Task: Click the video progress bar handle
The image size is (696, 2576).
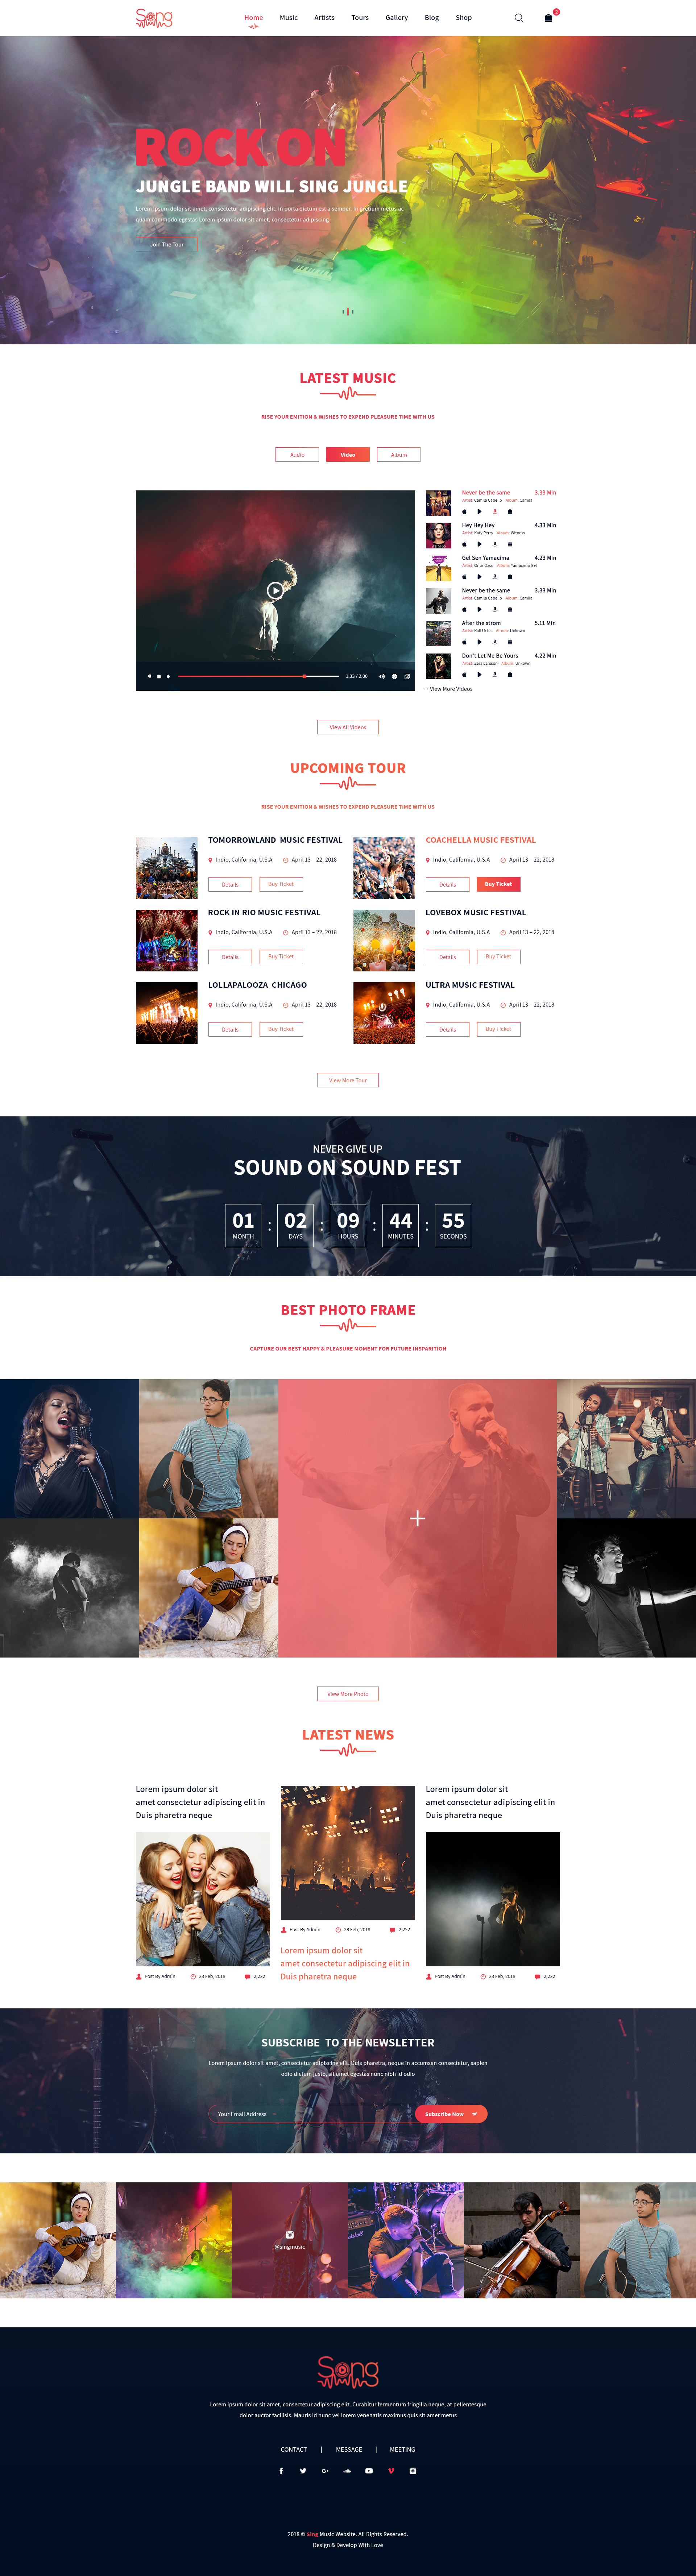Action: [304, 676]
